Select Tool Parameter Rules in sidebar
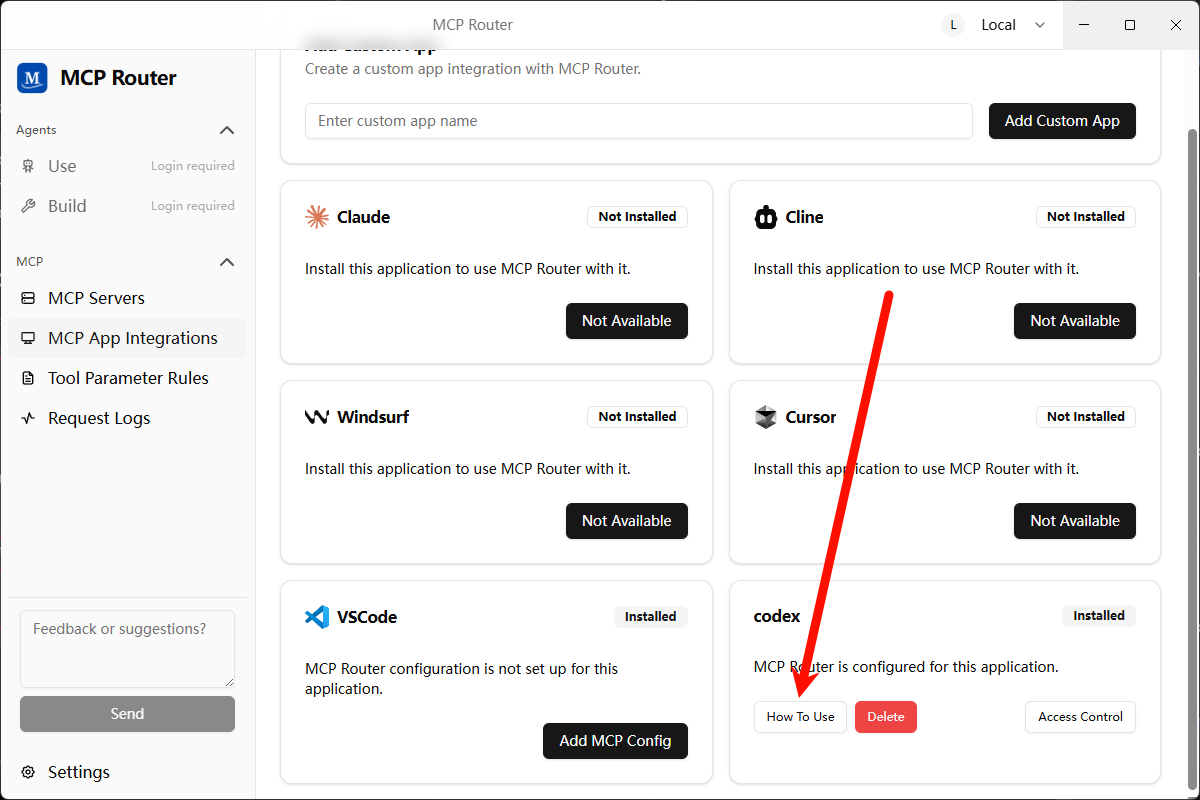1200x800 pixels. (x=128, y=378)
